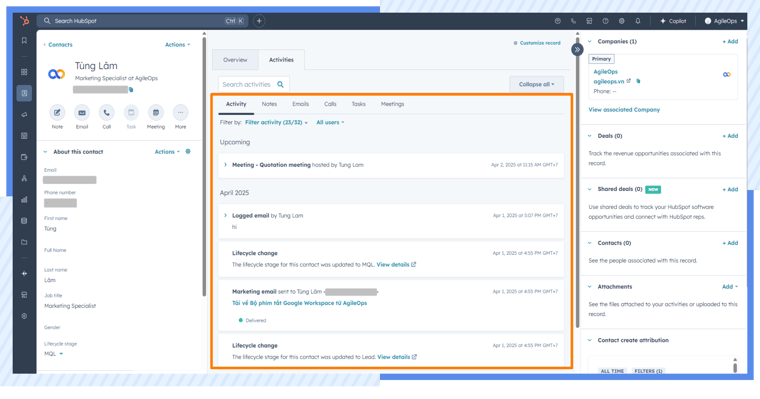Viewport: 760px width, 399px height.
Task: Open the All users filter dropdown
Action: click(x=330, y=123)
